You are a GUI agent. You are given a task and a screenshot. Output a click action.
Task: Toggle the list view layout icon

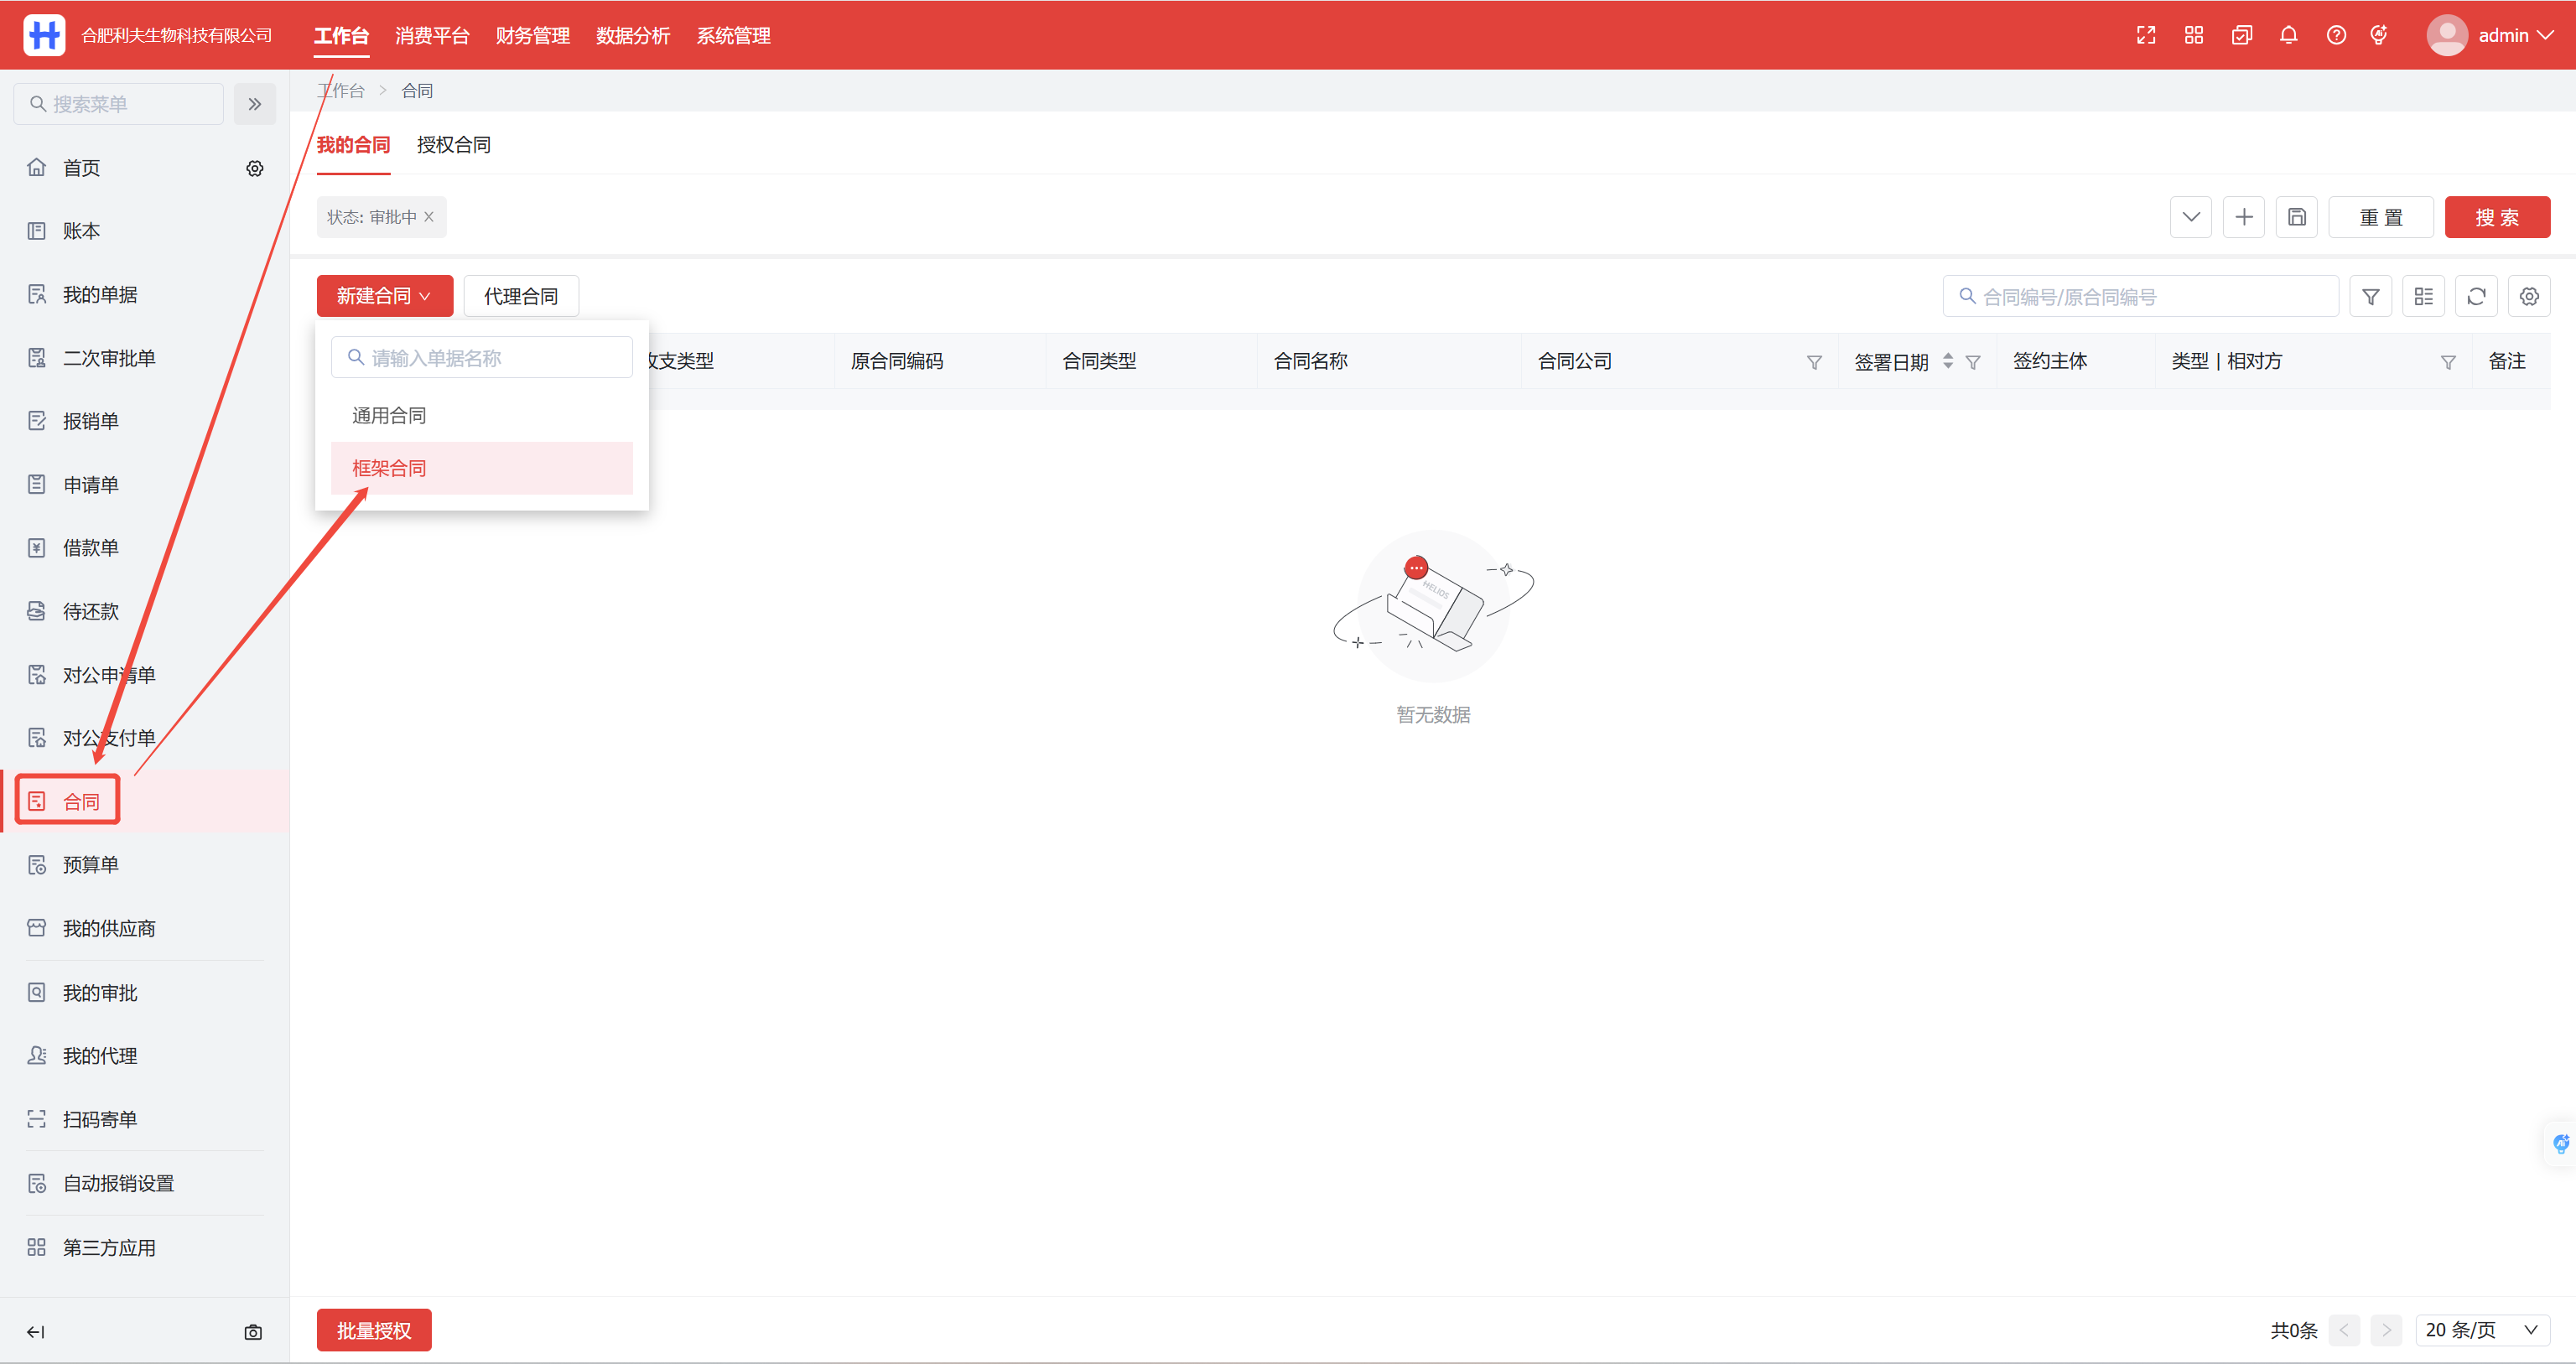click(2423, 296)
